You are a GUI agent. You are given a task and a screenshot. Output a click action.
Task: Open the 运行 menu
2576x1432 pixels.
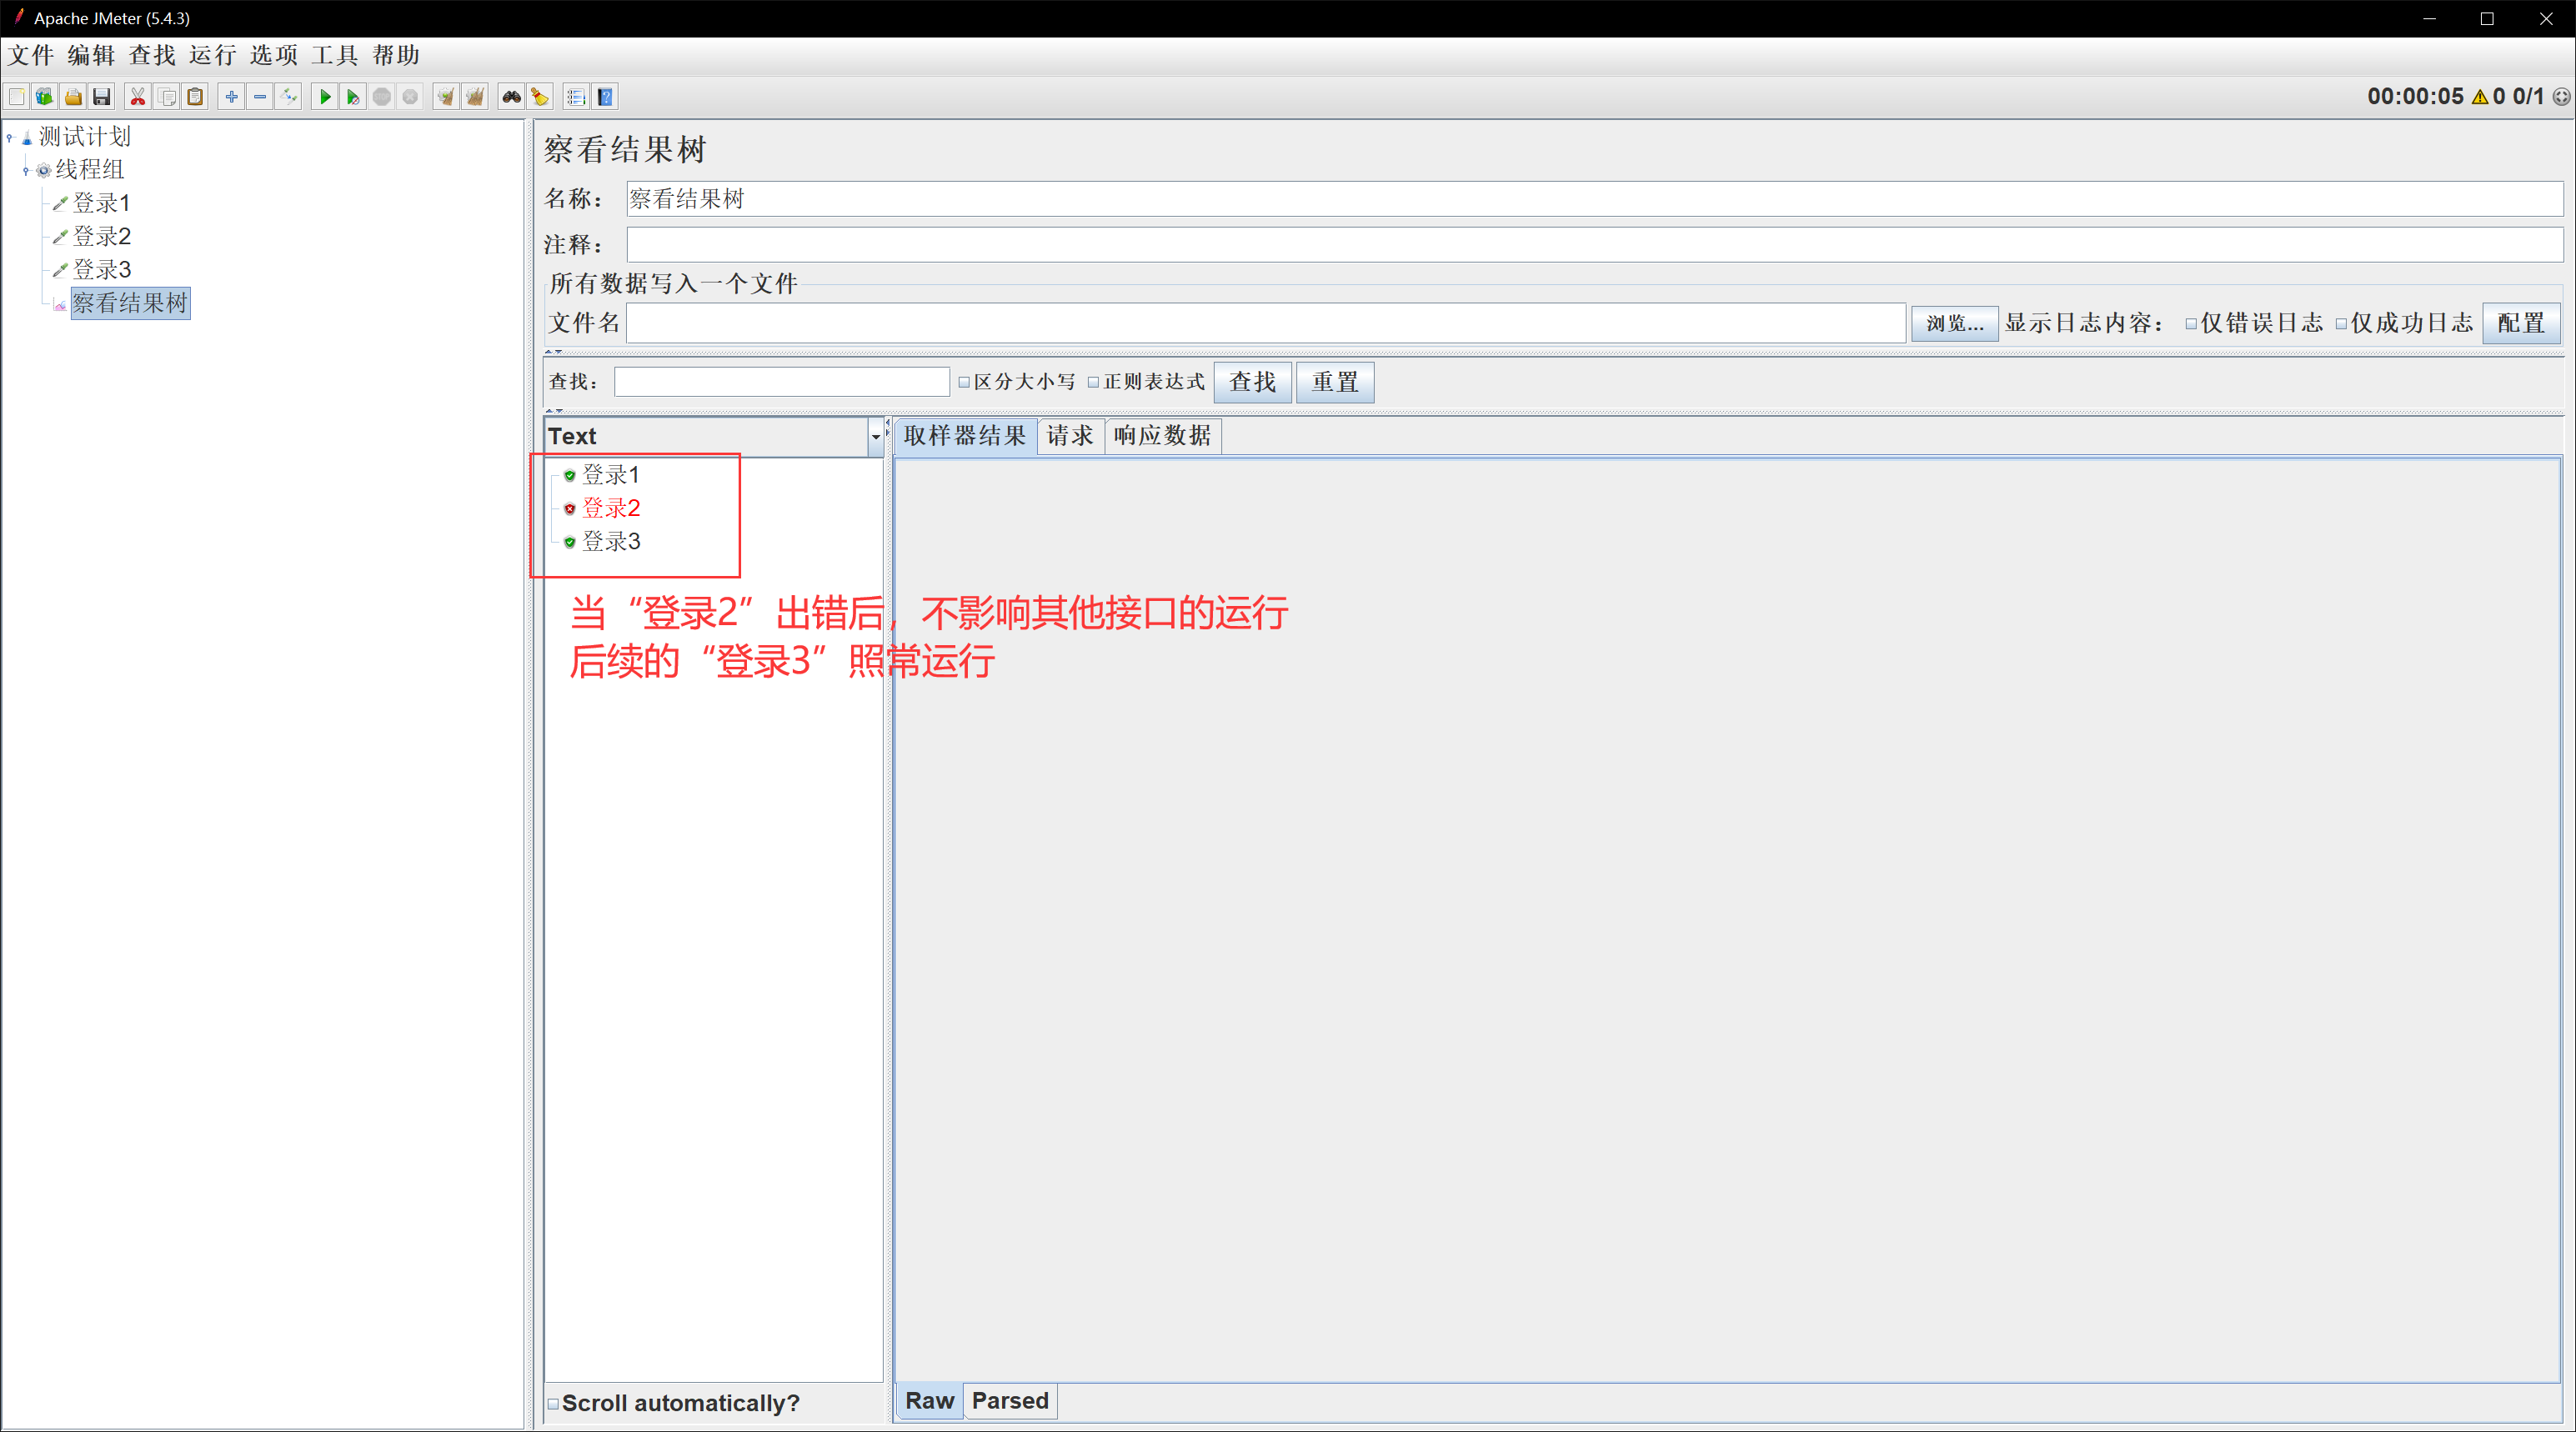[x=212, y=55]
